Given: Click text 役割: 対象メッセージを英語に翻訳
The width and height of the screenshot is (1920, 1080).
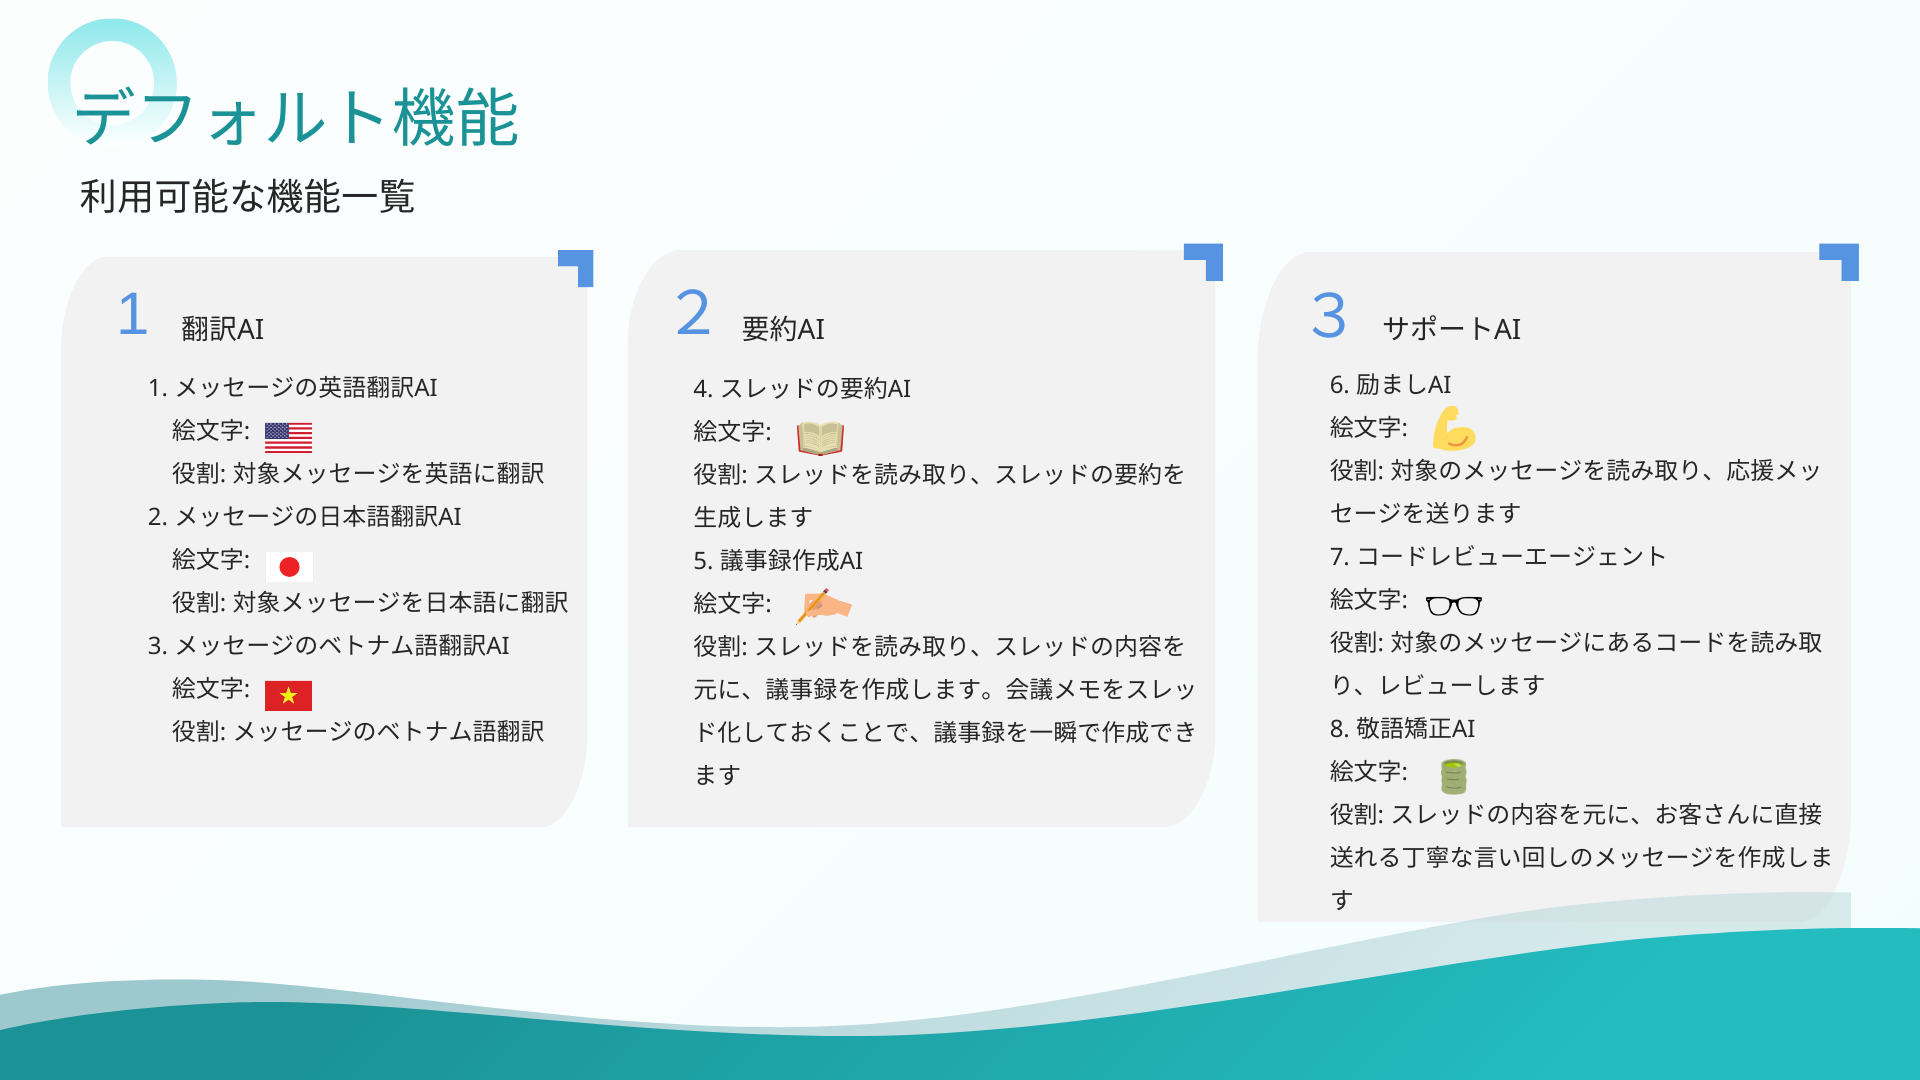Looking at the screenshot, I should (358, 473).
